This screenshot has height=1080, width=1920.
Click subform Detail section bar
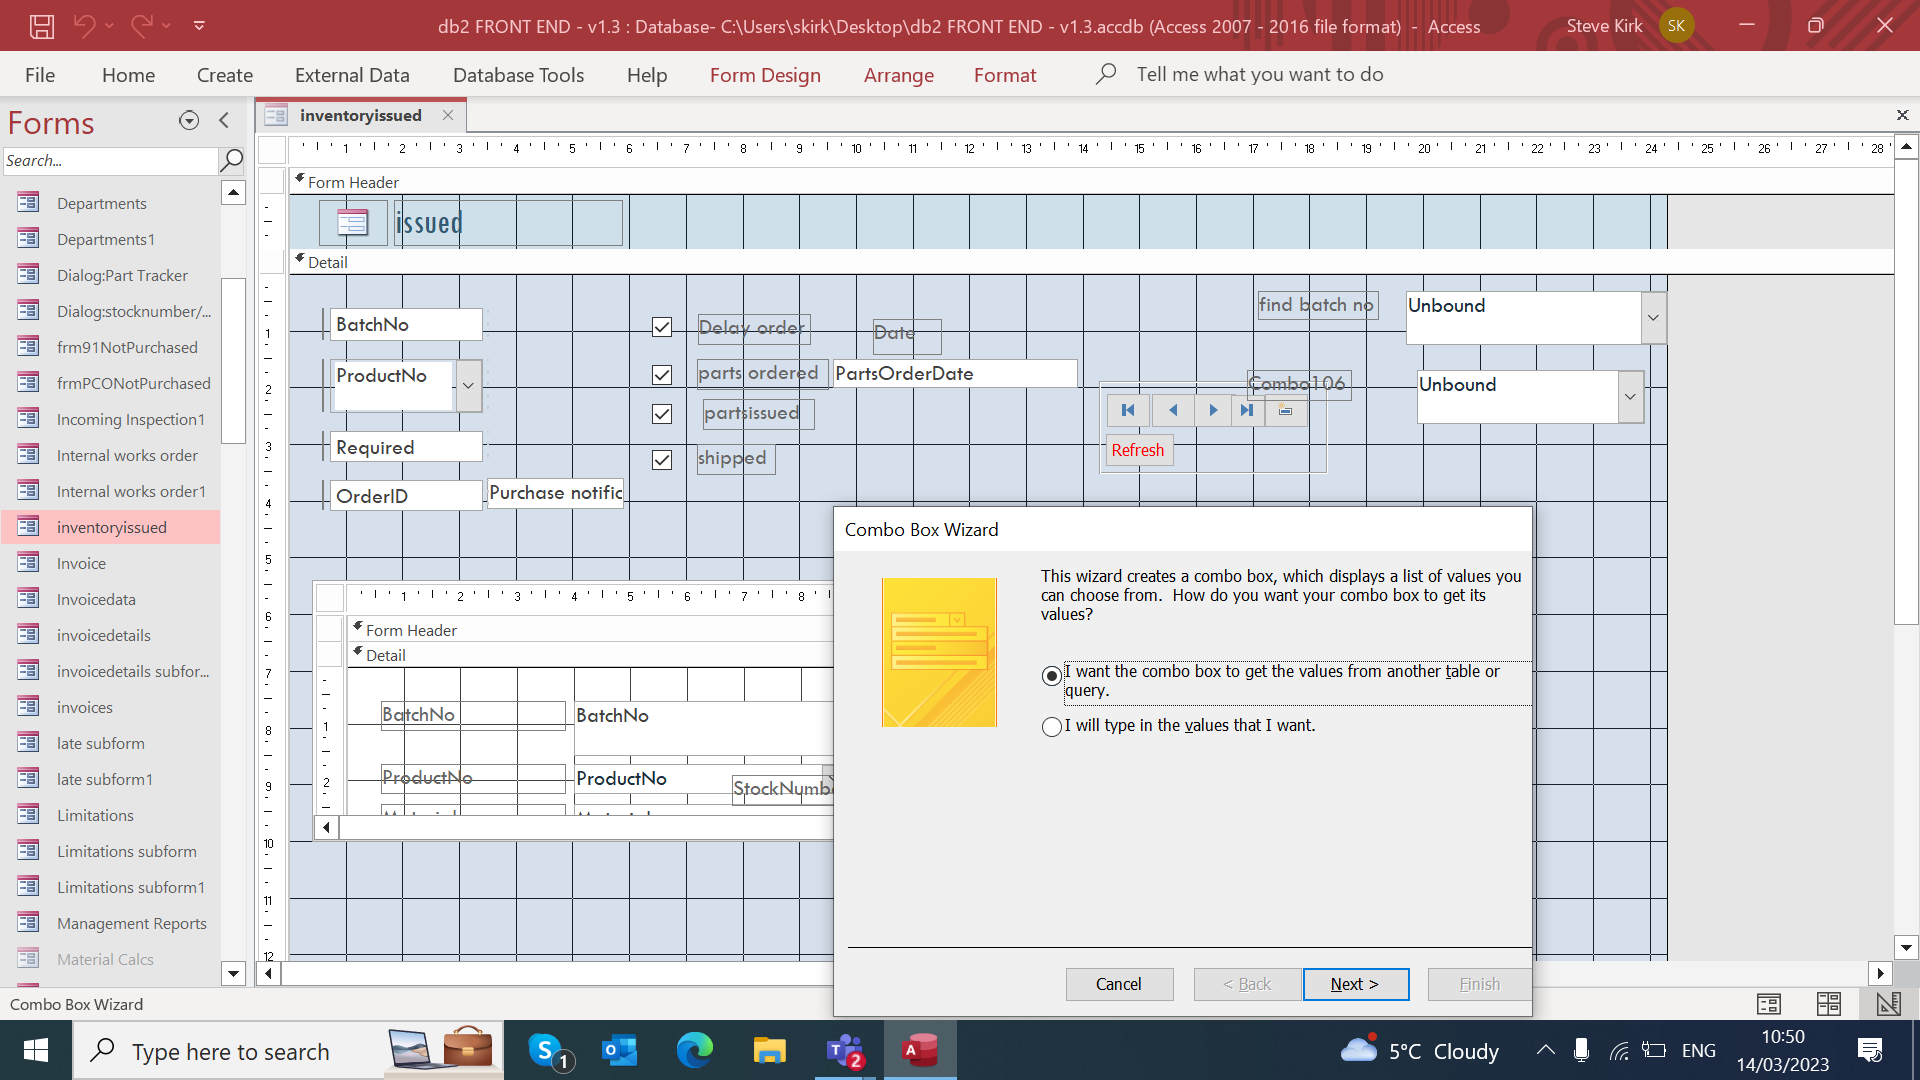pos(590,655)
